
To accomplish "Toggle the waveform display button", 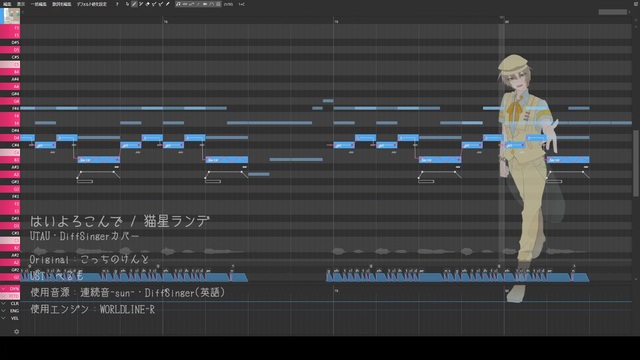I will pos(205,4).
